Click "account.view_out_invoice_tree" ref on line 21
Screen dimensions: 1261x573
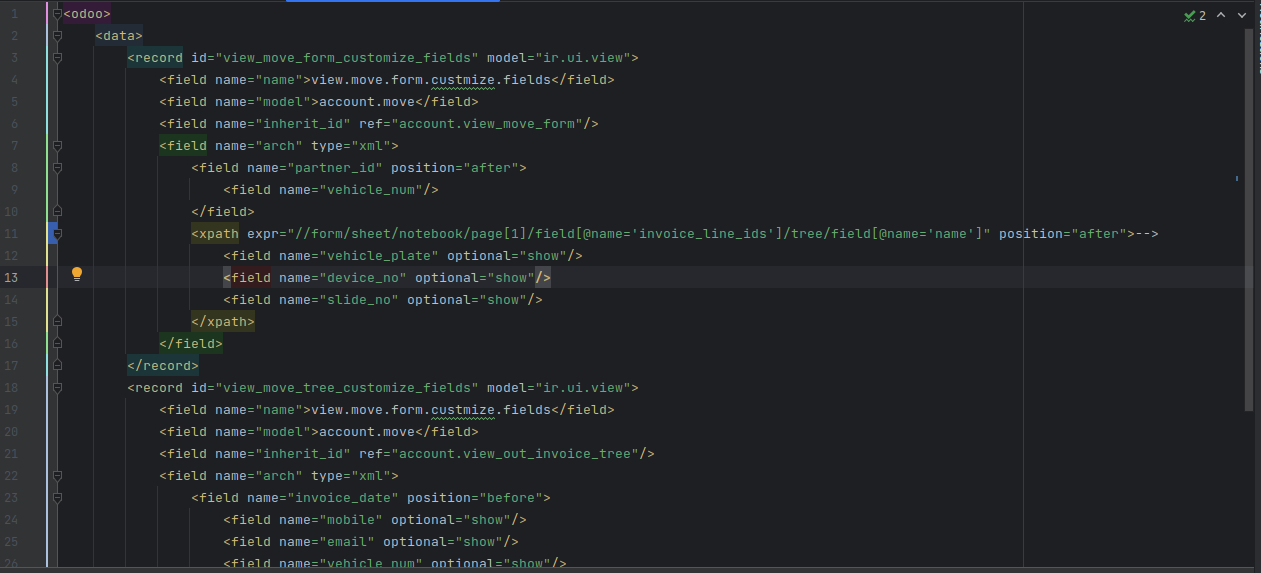point(515,454)
